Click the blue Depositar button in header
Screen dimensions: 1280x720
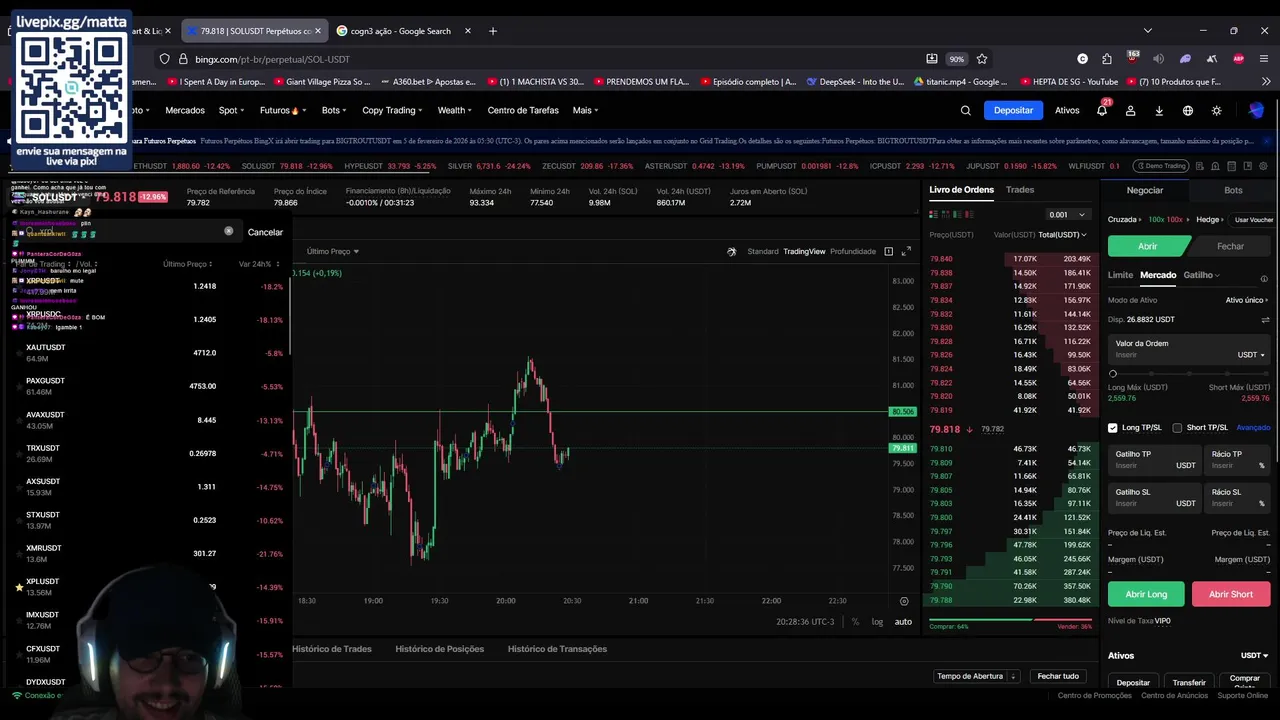1013,110
